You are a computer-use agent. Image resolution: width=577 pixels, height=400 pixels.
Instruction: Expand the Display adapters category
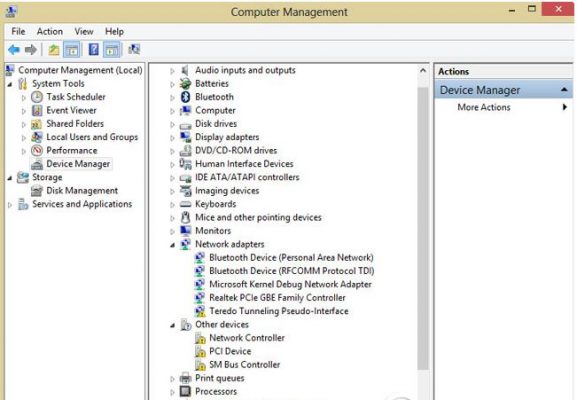point(172,138)
